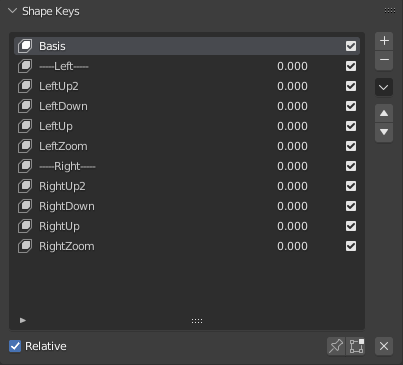Click the panel drag grip at top right
The image size is (403, 365).
390,11
